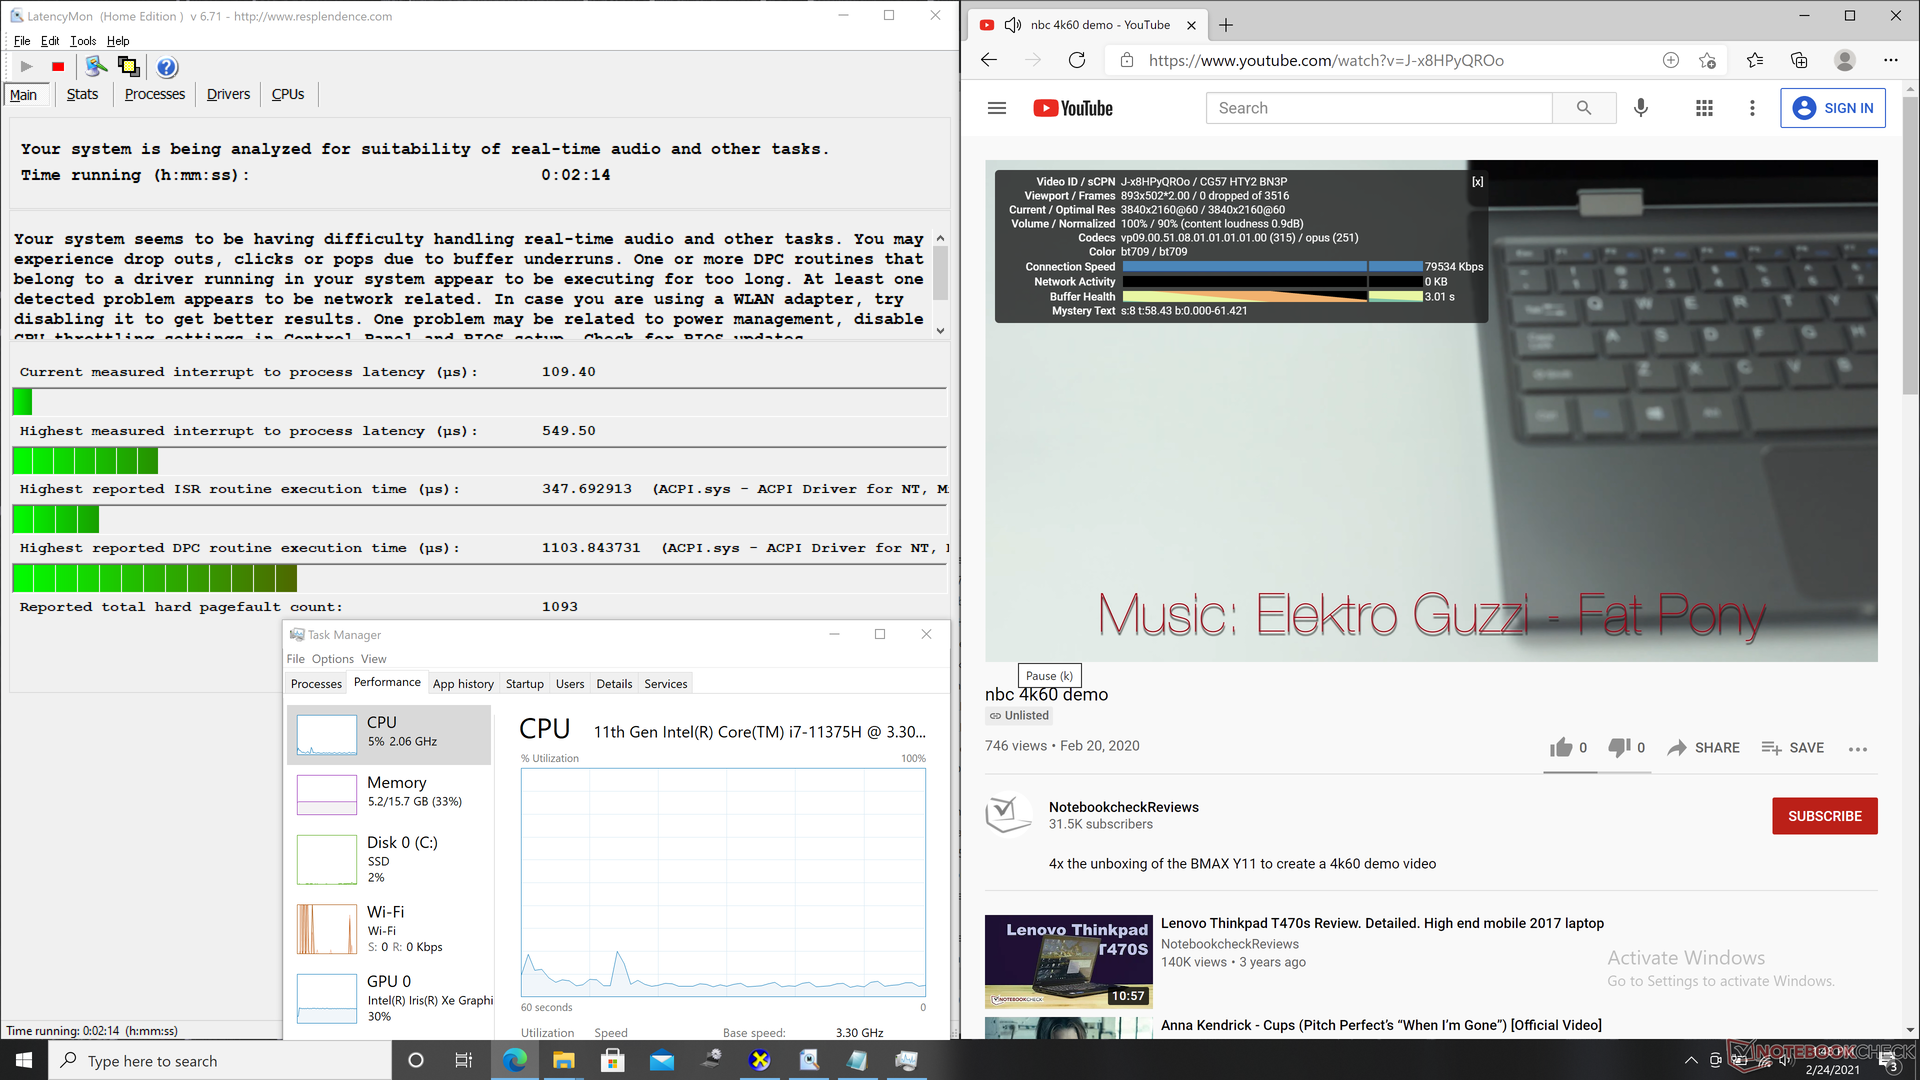Screen dimensions: 1920x1080
Task: Subscribe to NotebookcheckReviews channel
Action: click(x=1825, y=816)
